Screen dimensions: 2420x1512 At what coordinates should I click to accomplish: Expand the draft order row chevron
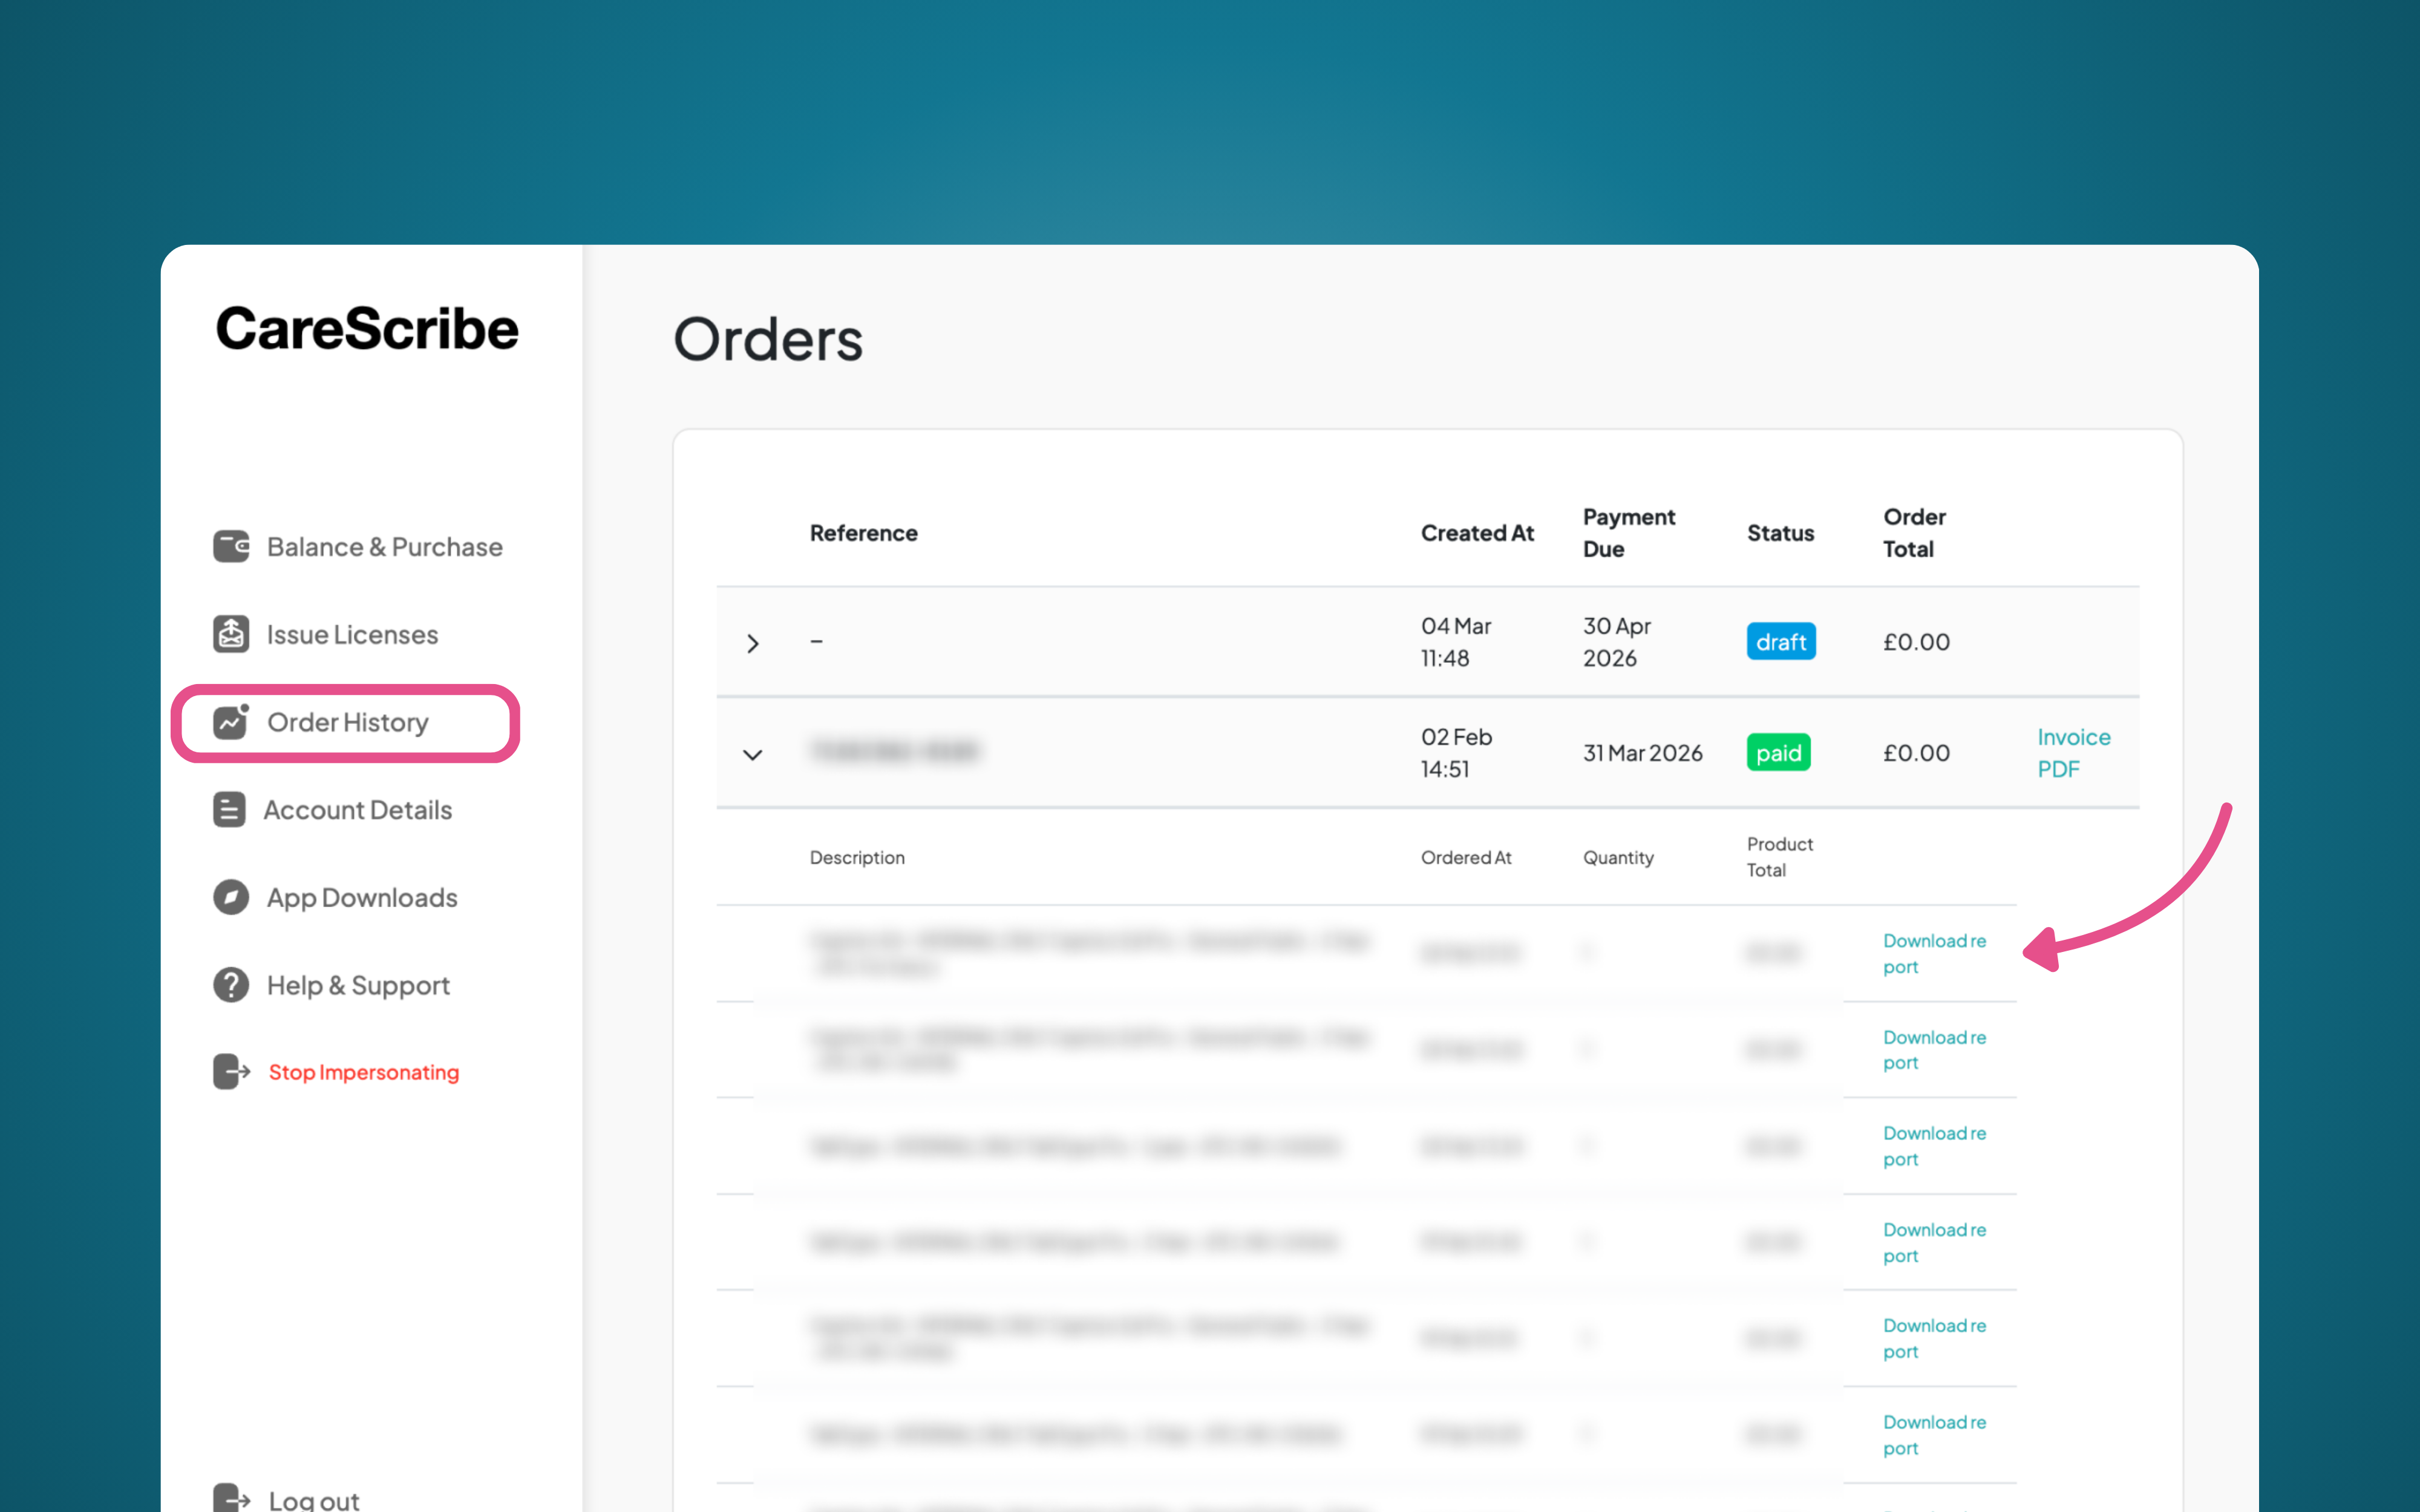[753, 643]
